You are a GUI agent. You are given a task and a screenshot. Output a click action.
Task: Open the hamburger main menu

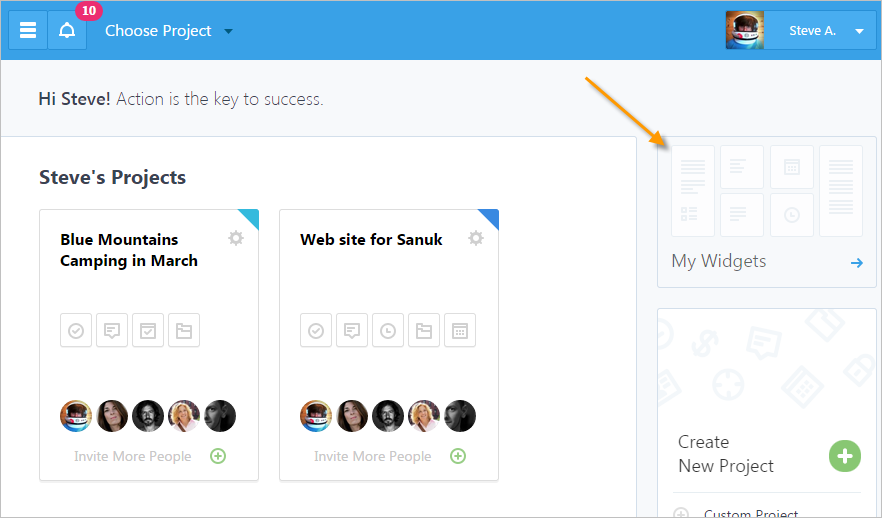pos(28,30)
